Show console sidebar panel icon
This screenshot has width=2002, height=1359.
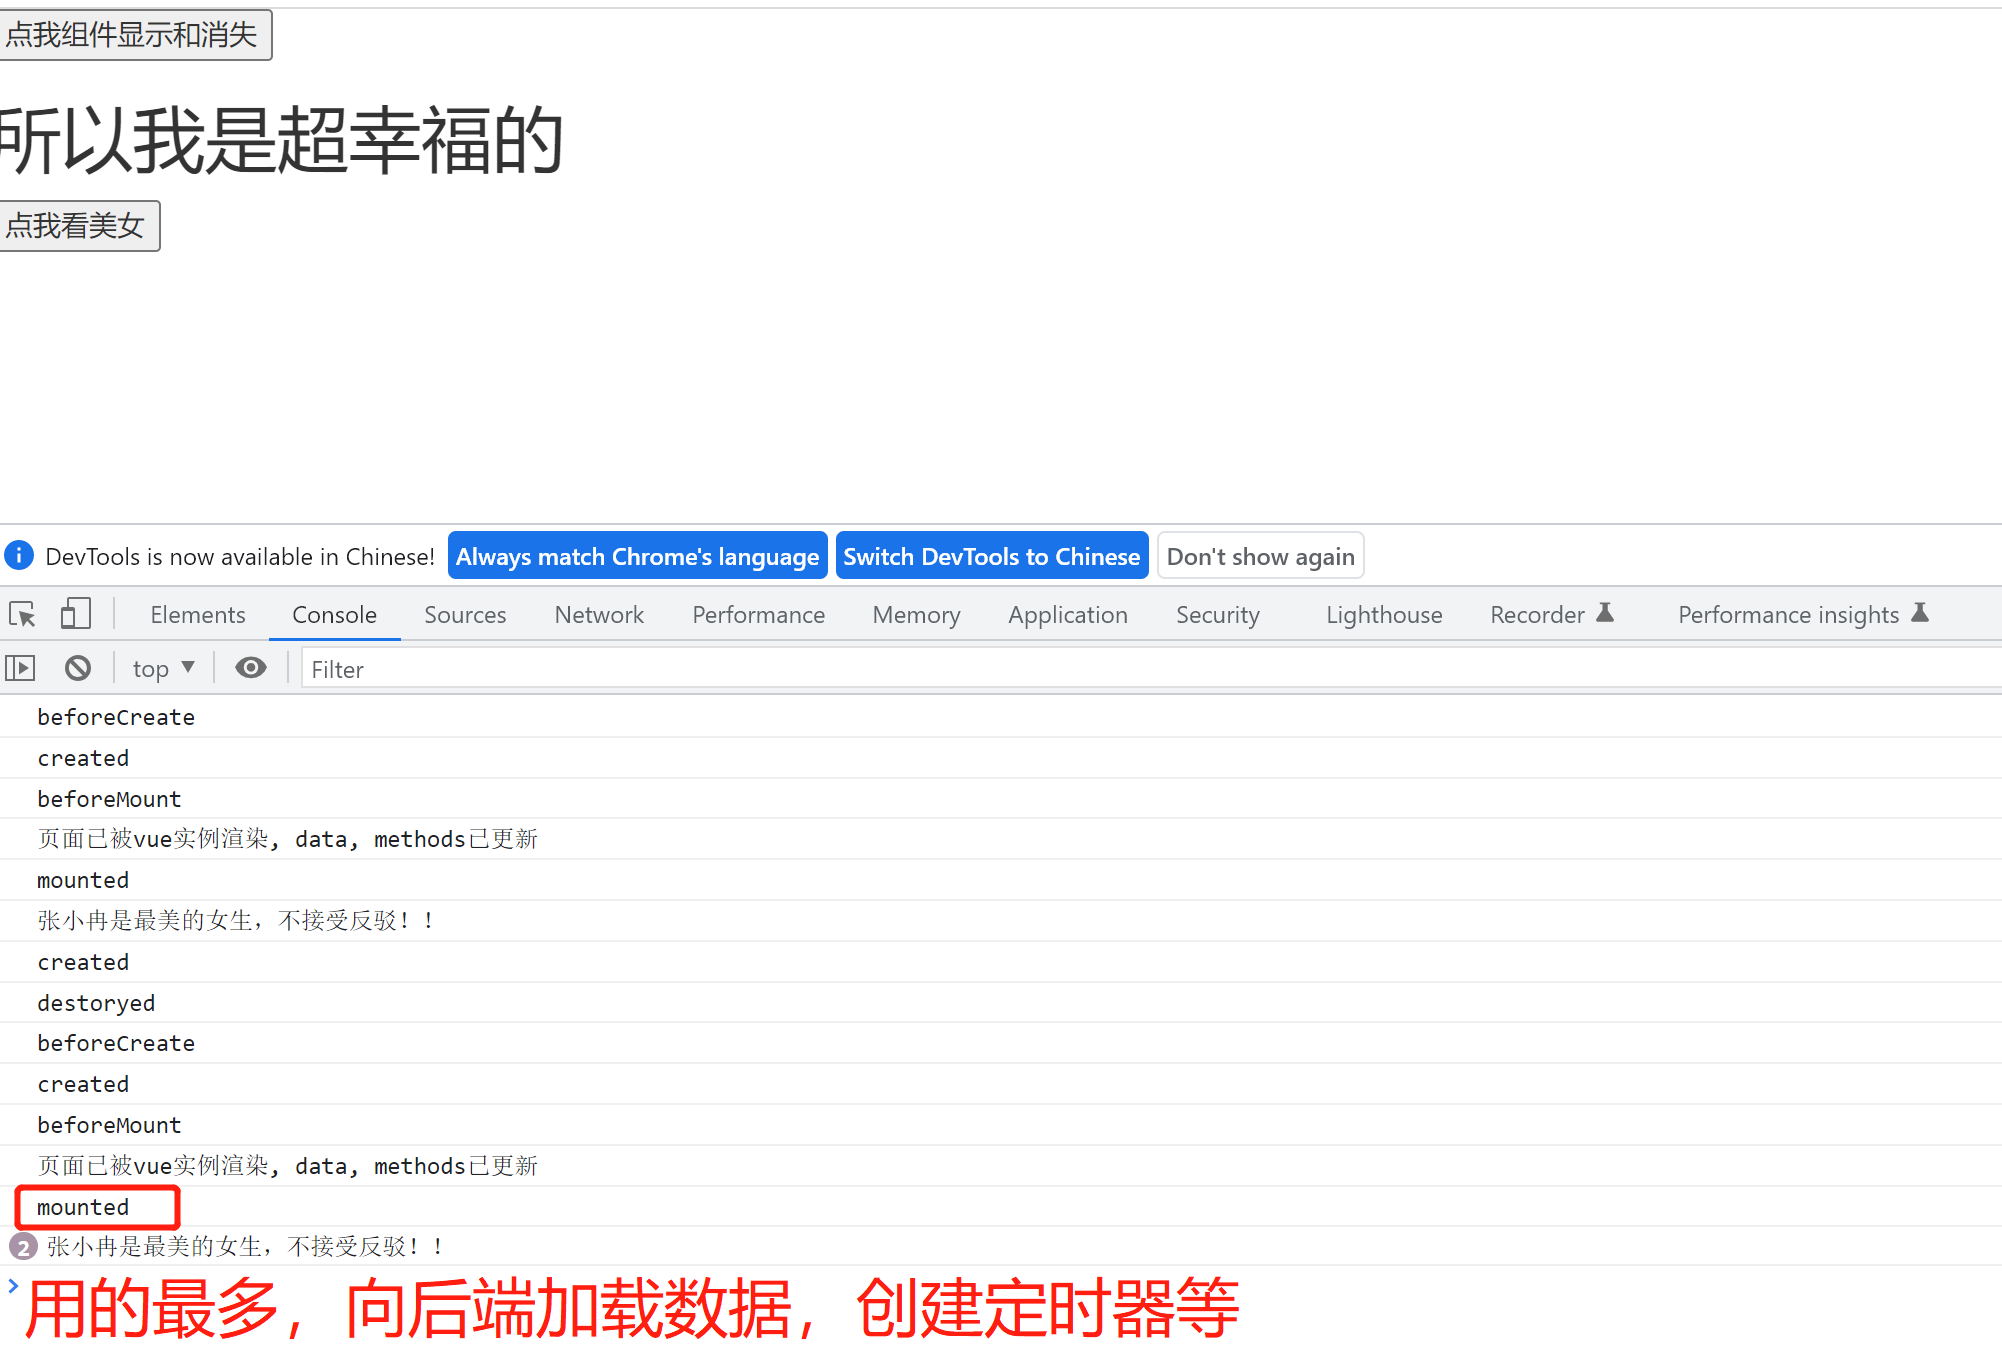click(x=20, y=668)
